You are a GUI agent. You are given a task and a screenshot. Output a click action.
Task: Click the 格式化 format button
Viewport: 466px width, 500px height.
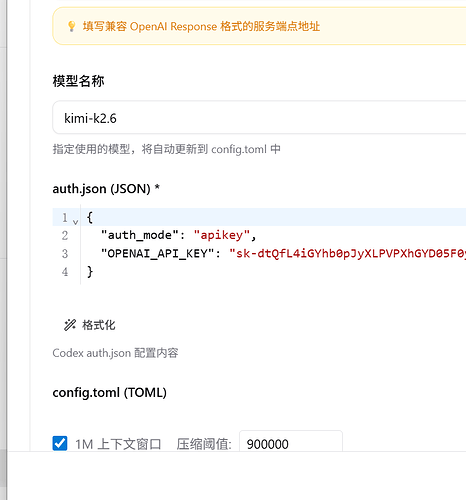[89, 325]
